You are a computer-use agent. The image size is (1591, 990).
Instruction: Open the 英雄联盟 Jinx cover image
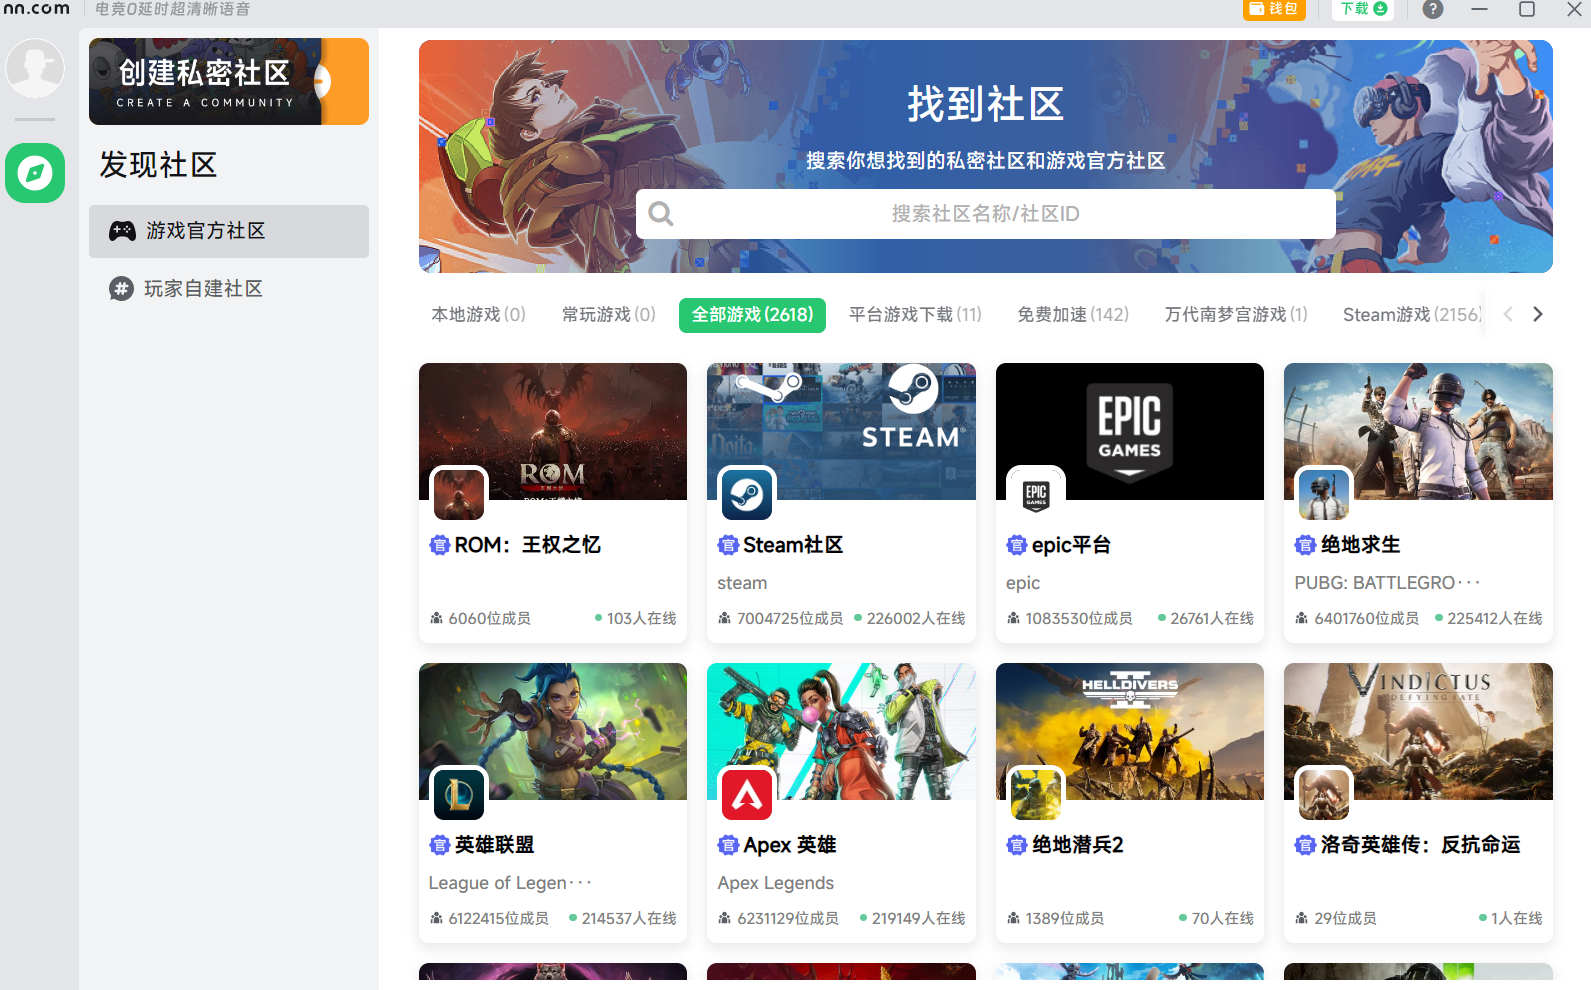coord(553,731)
